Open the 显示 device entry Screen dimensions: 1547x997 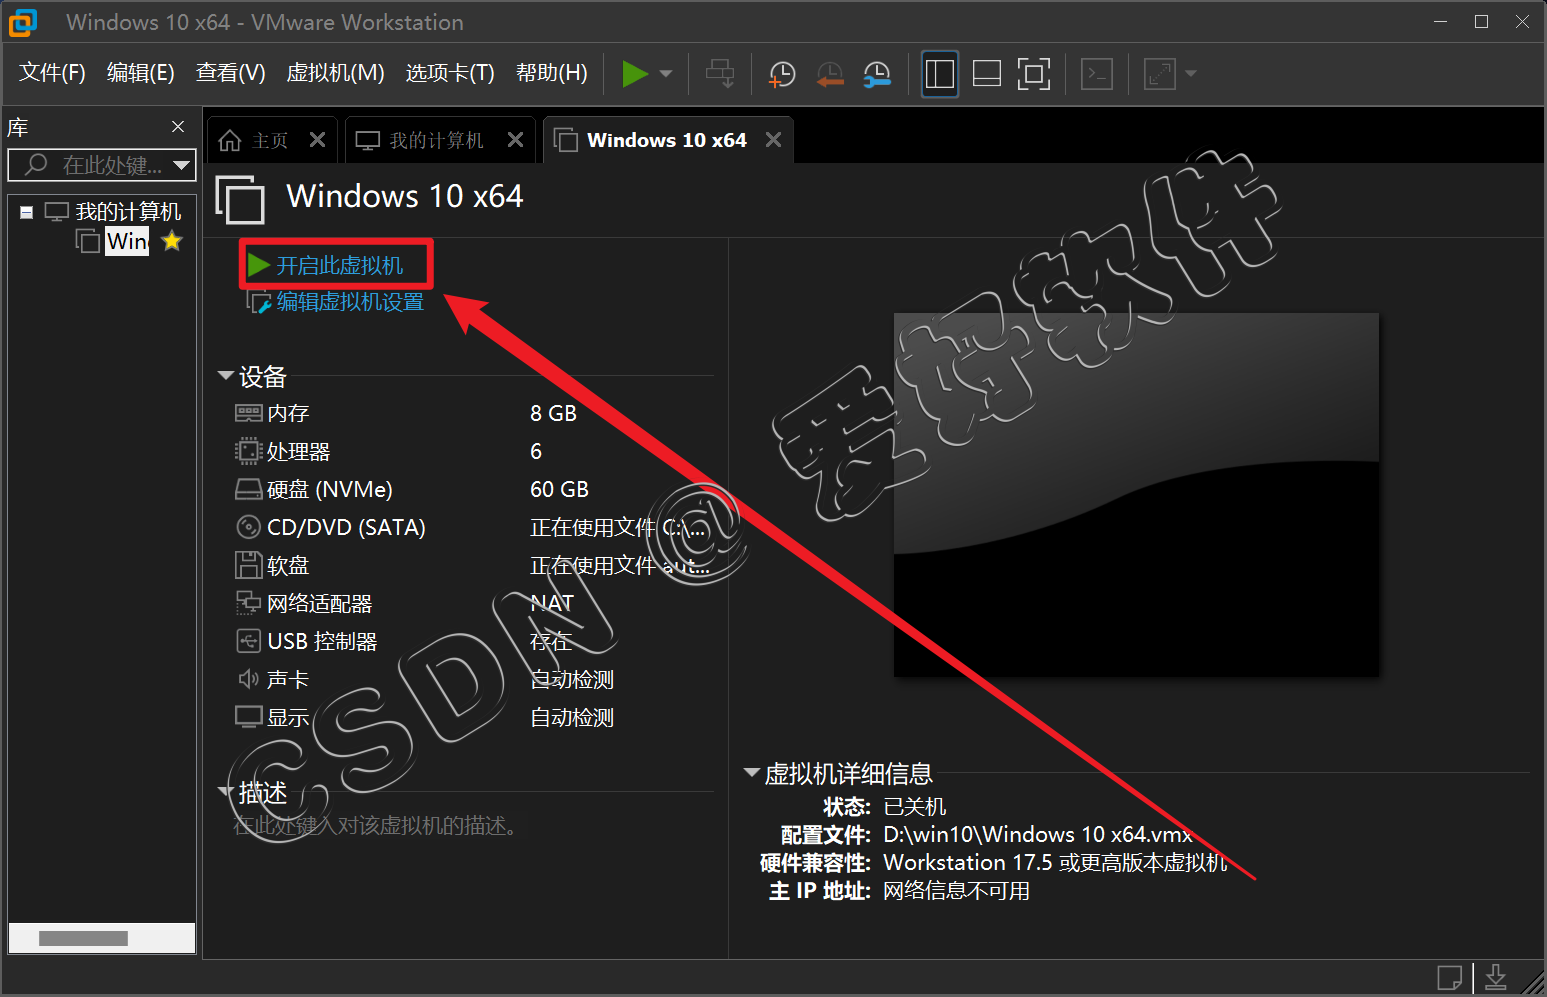pyautogui.click(x=288, y=717)
